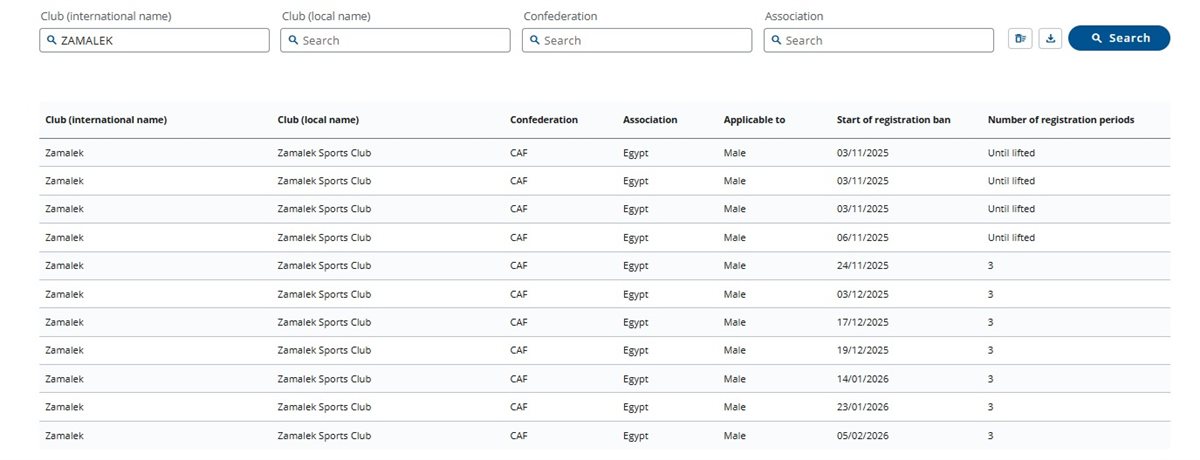This screenshot has height=460, width=1200.
Task: Focus the Club (local name) search field
Action: pyautogui.click(x=396, y=40)
